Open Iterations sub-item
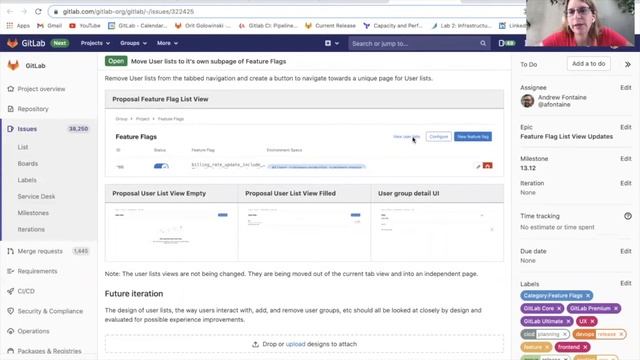Screen dimensions: 640x360 pyautogui.click(x=31, y=229)
